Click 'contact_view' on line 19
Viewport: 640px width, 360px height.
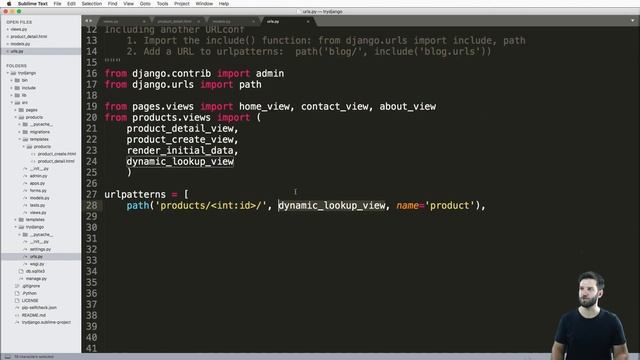(335, 107)
